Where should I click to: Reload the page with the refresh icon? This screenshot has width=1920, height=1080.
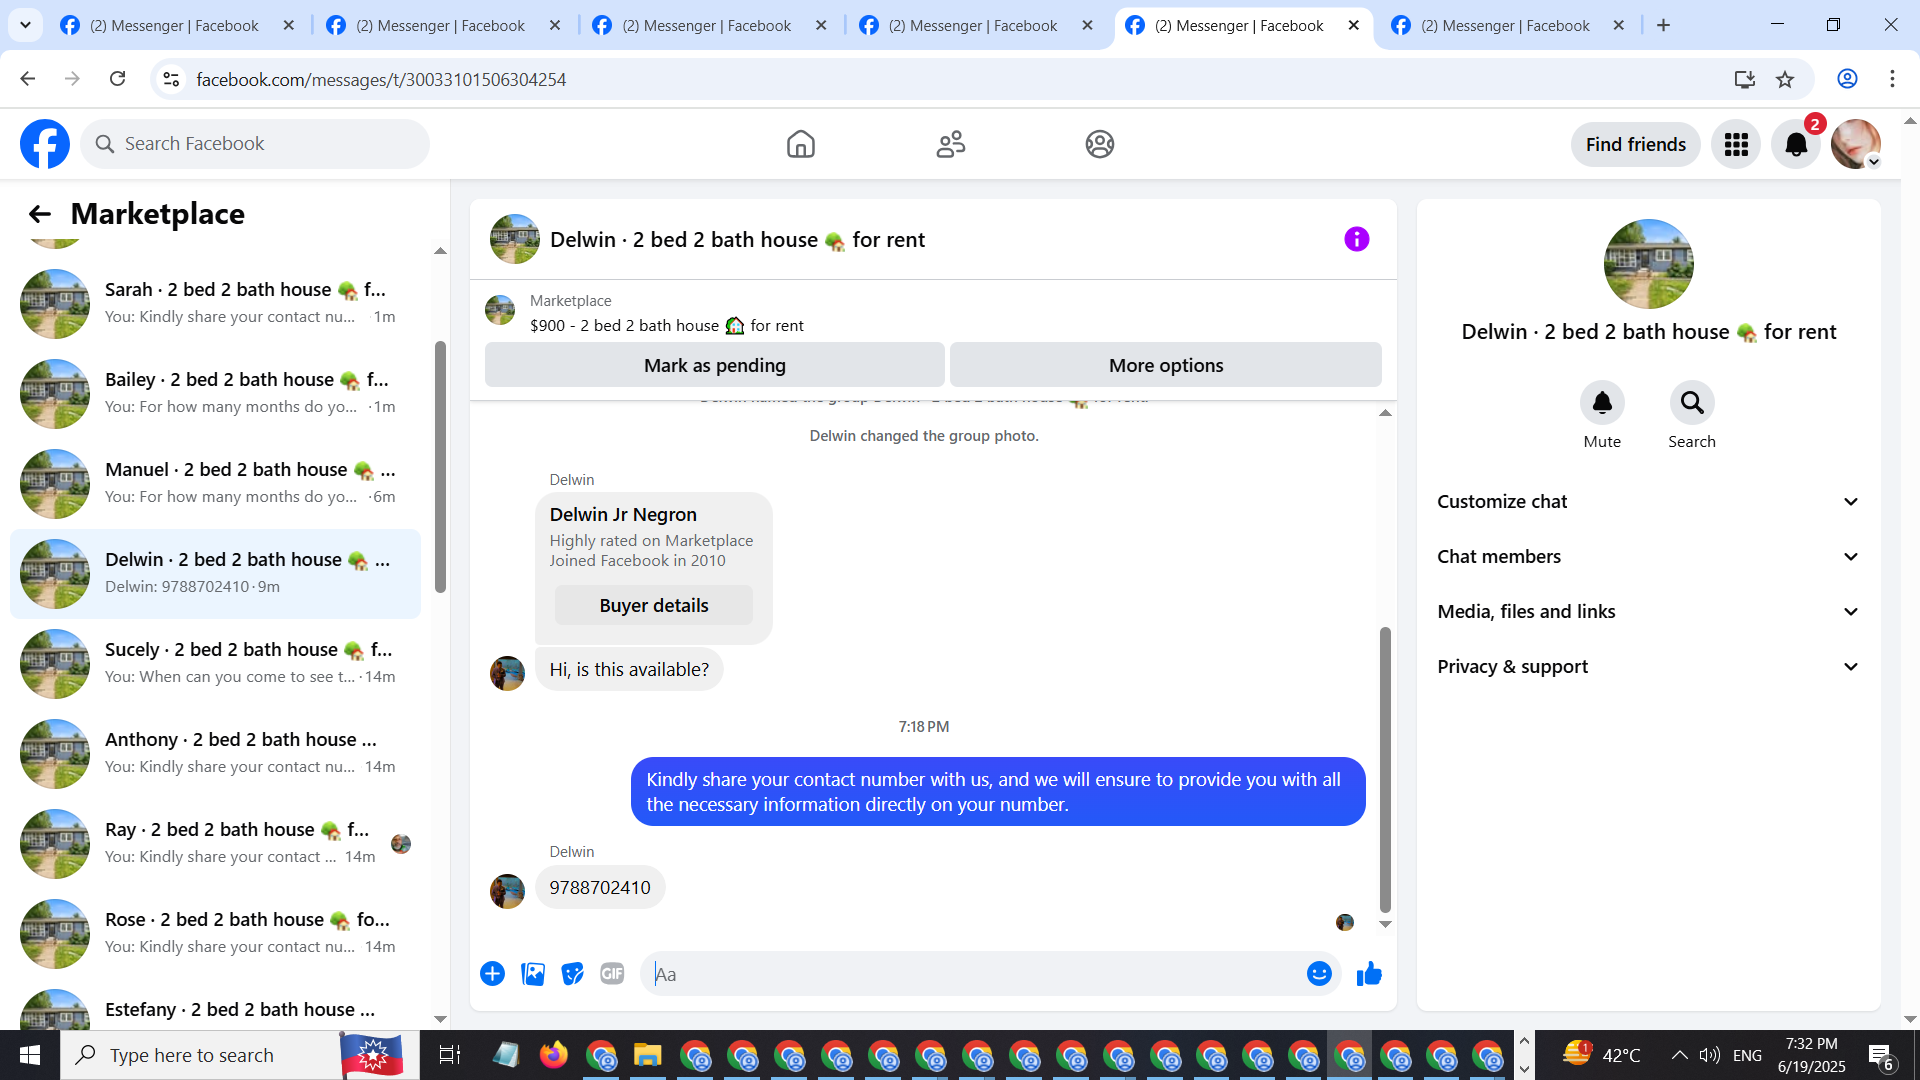118,79
